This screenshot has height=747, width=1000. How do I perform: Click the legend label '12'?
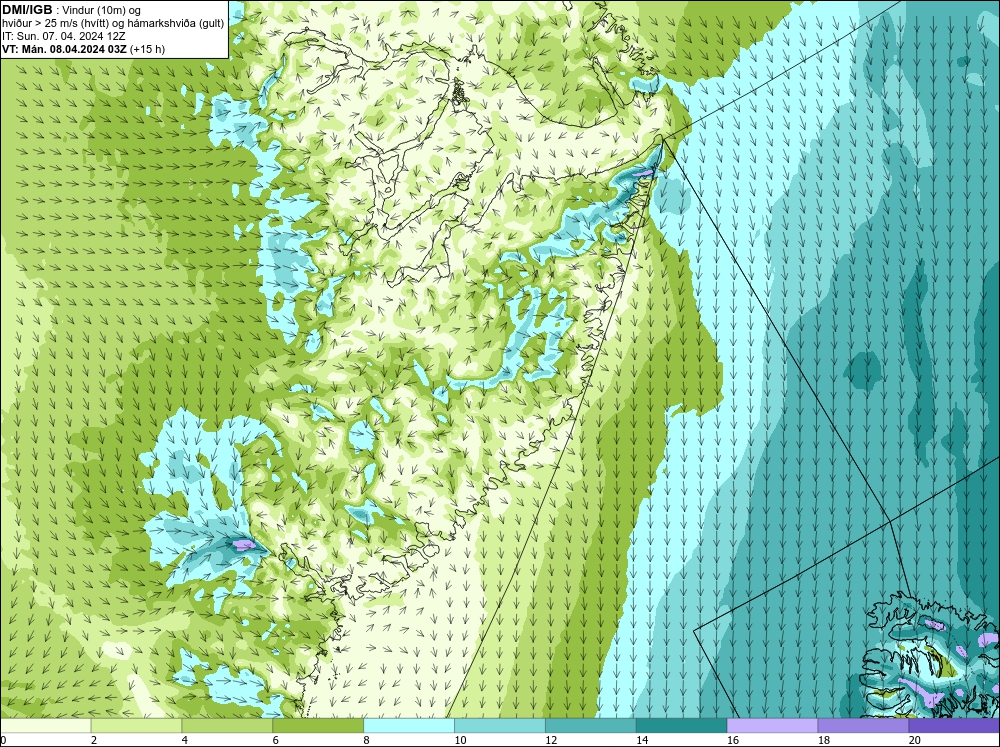[x=551, y=740]
